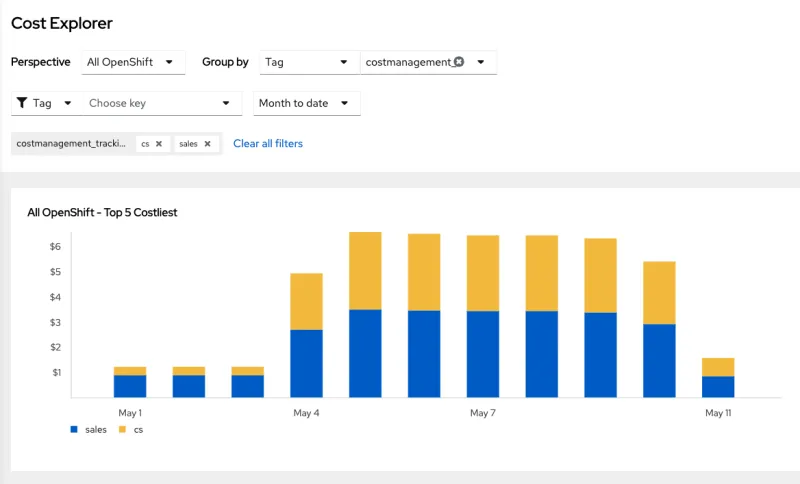
Task: Click the May 4 blue sales bar
Action: 306,363
